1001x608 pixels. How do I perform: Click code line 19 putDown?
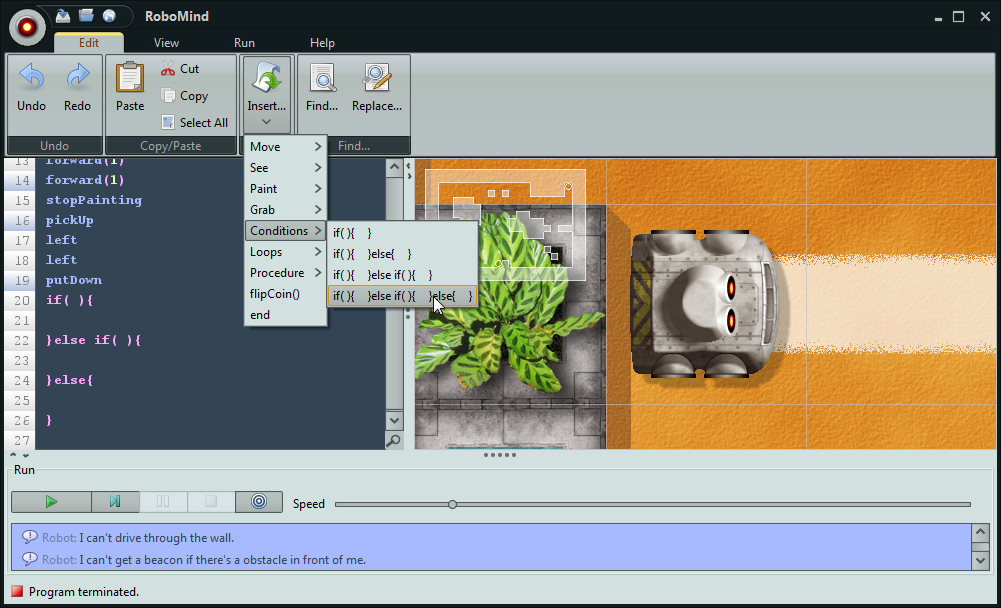pyautogui.click(x=73, y=280)
